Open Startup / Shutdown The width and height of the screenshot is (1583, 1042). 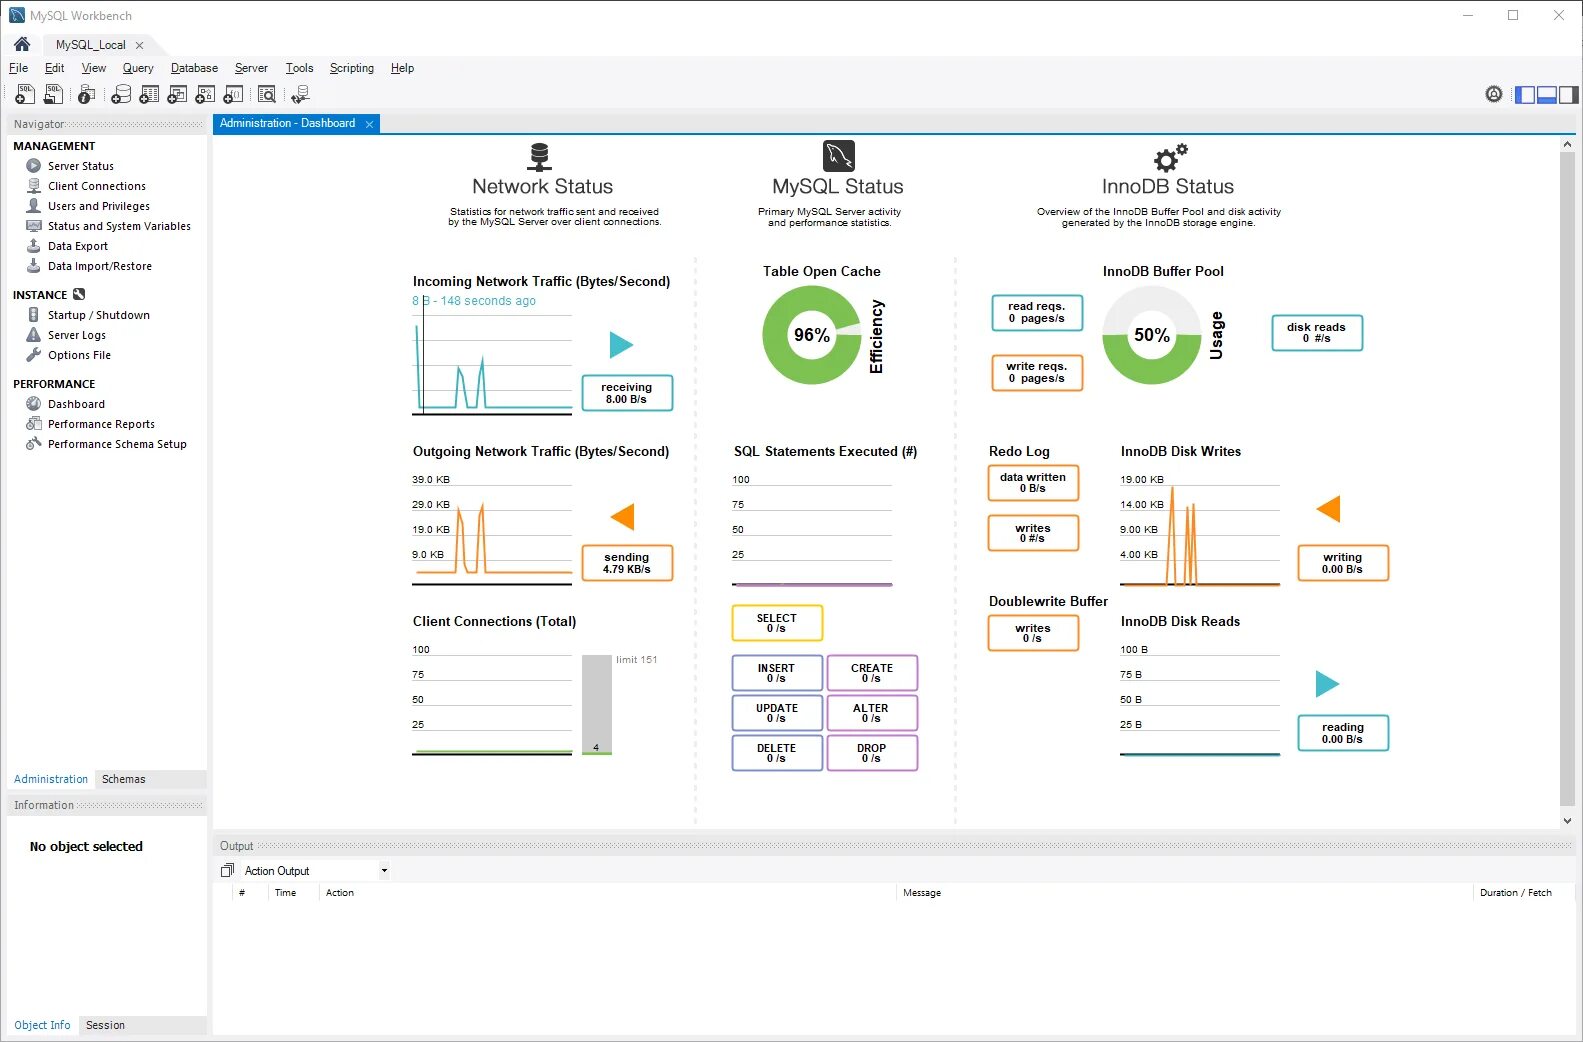point(98,315)
